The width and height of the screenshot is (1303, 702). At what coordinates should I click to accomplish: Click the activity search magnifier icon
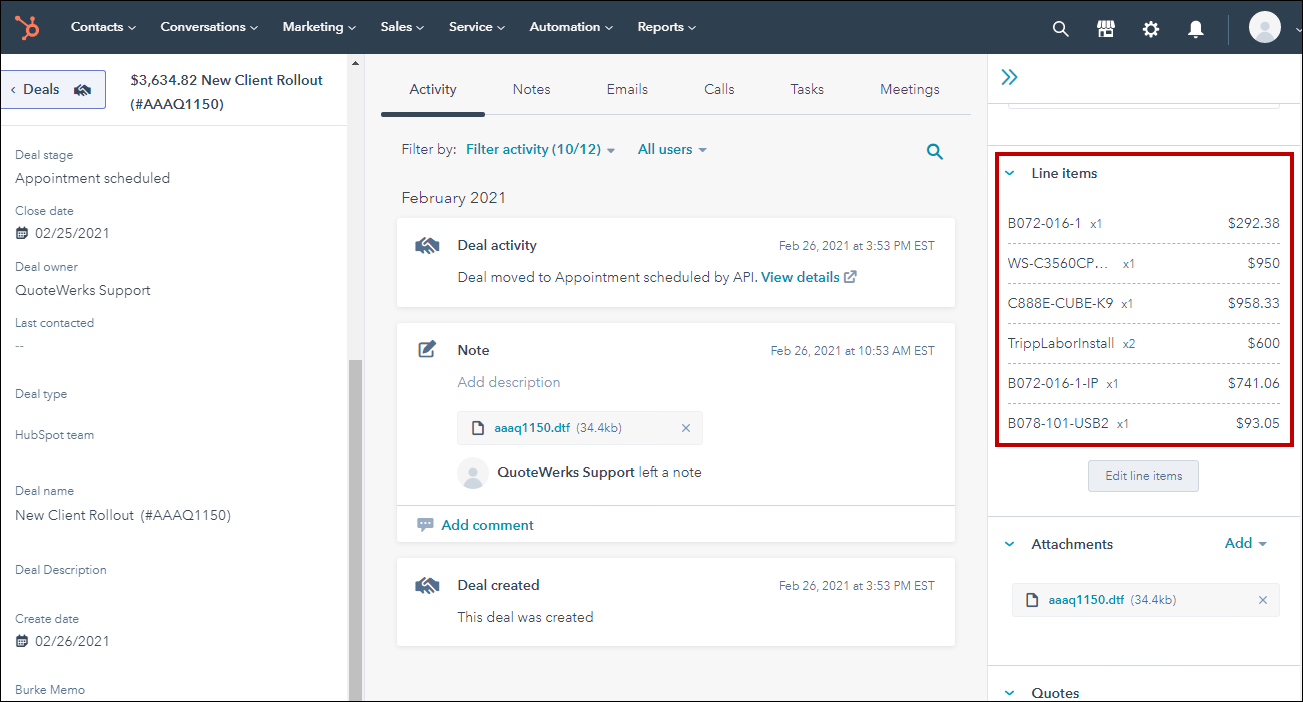click(935, 152)
